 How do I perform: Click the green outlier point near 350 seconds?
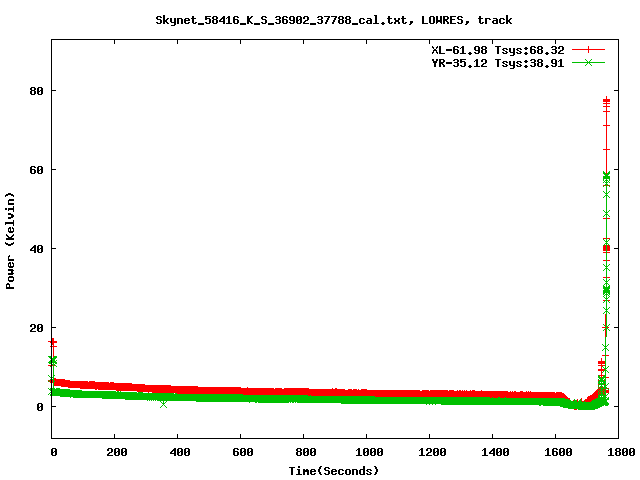tap(163, 404)
